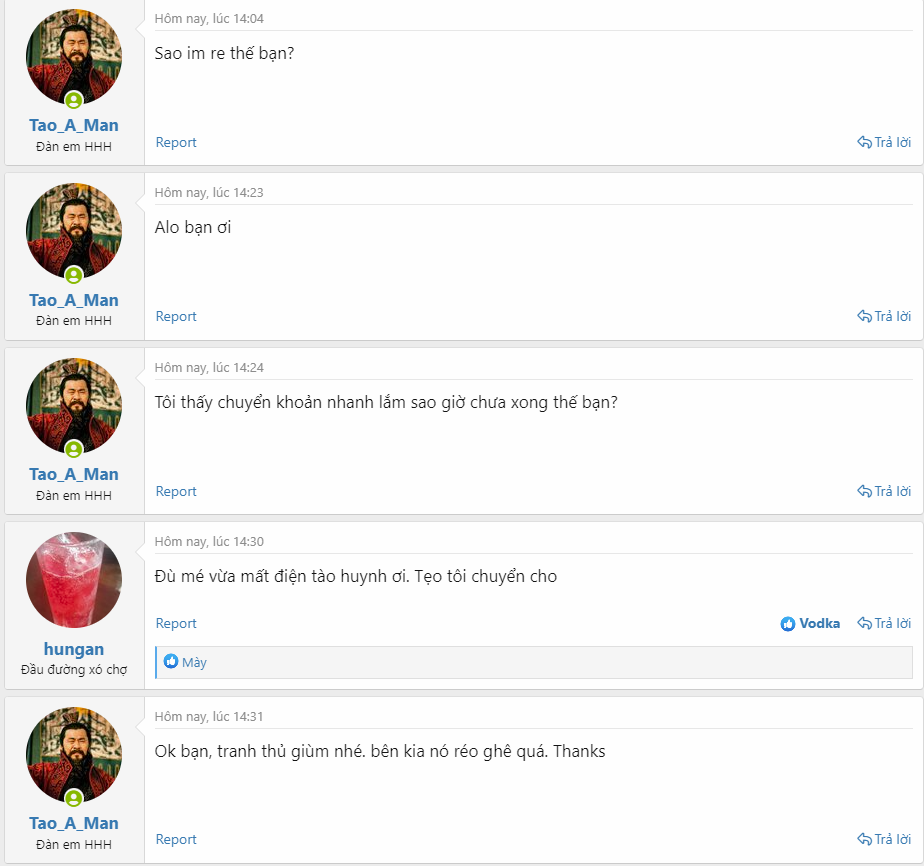The image size is (924, 866).
Task: Reply to hungan's 14:30 post
Action: [x=884, y=623]
